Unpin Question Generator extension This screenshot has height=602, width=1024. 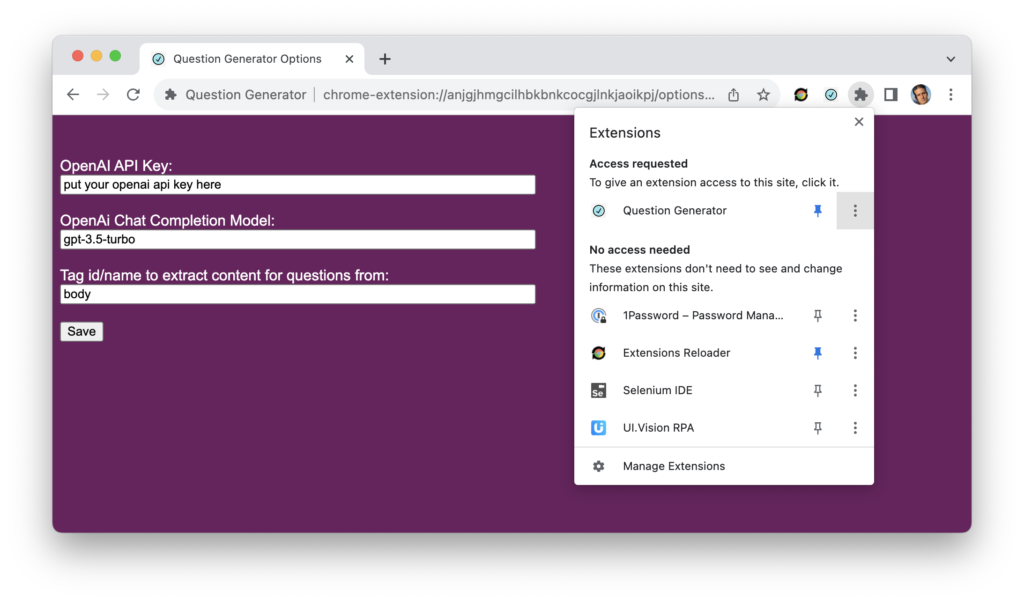tap(817, 211)
